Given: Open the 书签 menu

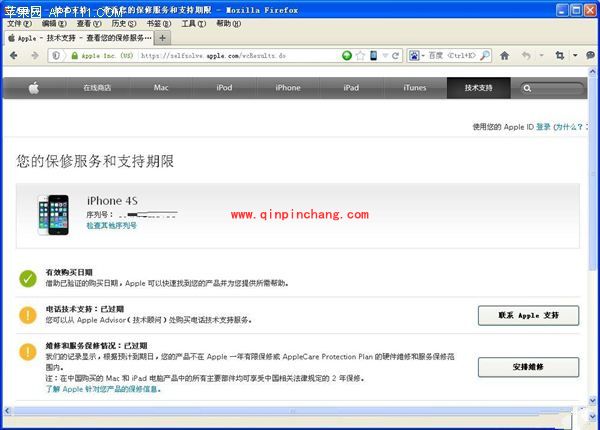Looking at the screenshot, I should point(159,24).
